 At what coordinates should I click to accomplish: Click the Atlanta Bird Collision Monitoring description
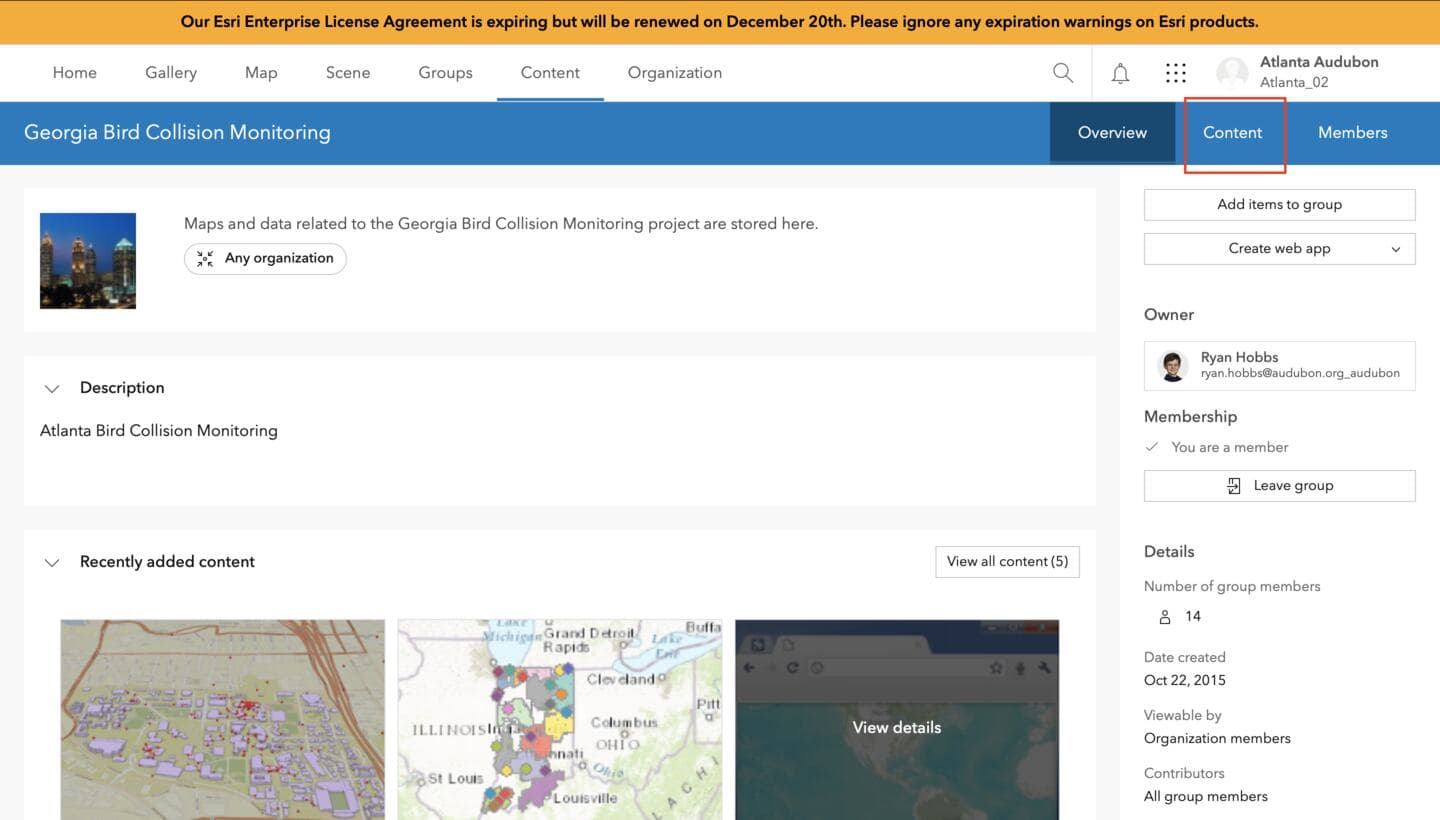(x=159, y=431)
